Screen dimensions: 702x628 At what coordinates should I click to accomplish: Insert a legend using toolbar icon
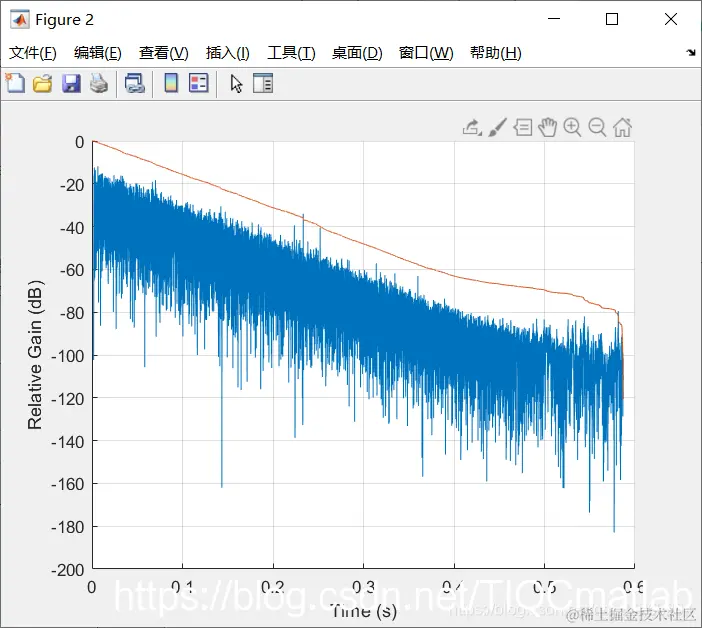point(199,83)
